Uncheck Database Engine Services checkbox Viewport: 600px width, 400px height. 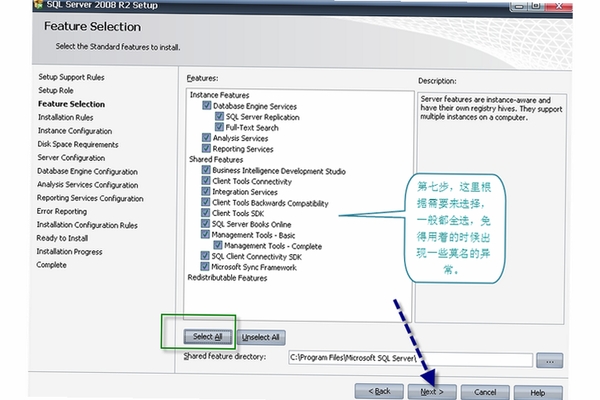pyautogui.click(x=207, y=105)
